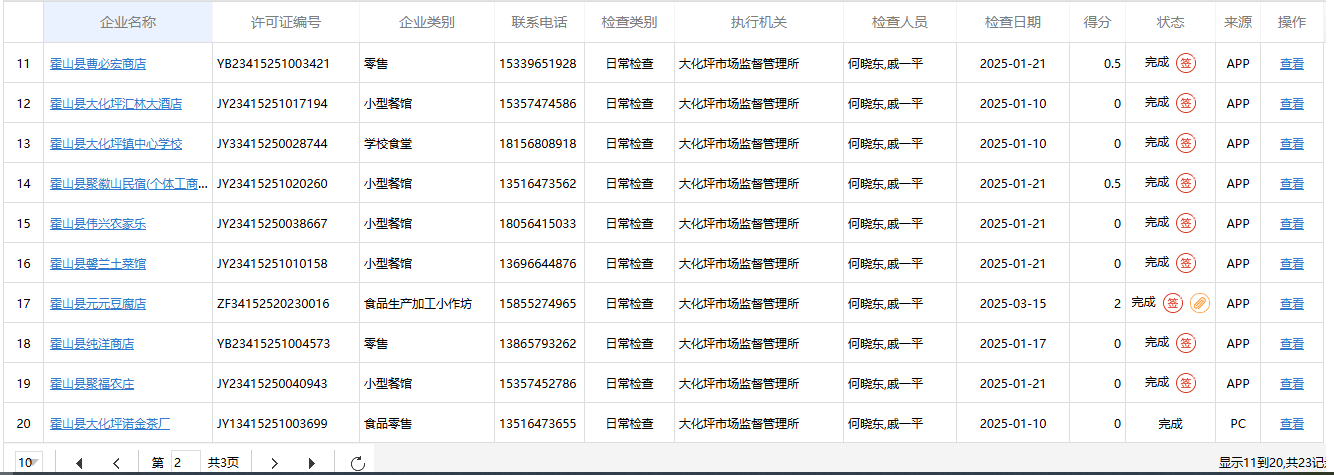Refresh the table with the reload icon
Screen dimensions: 1334x475
[358, 463]
